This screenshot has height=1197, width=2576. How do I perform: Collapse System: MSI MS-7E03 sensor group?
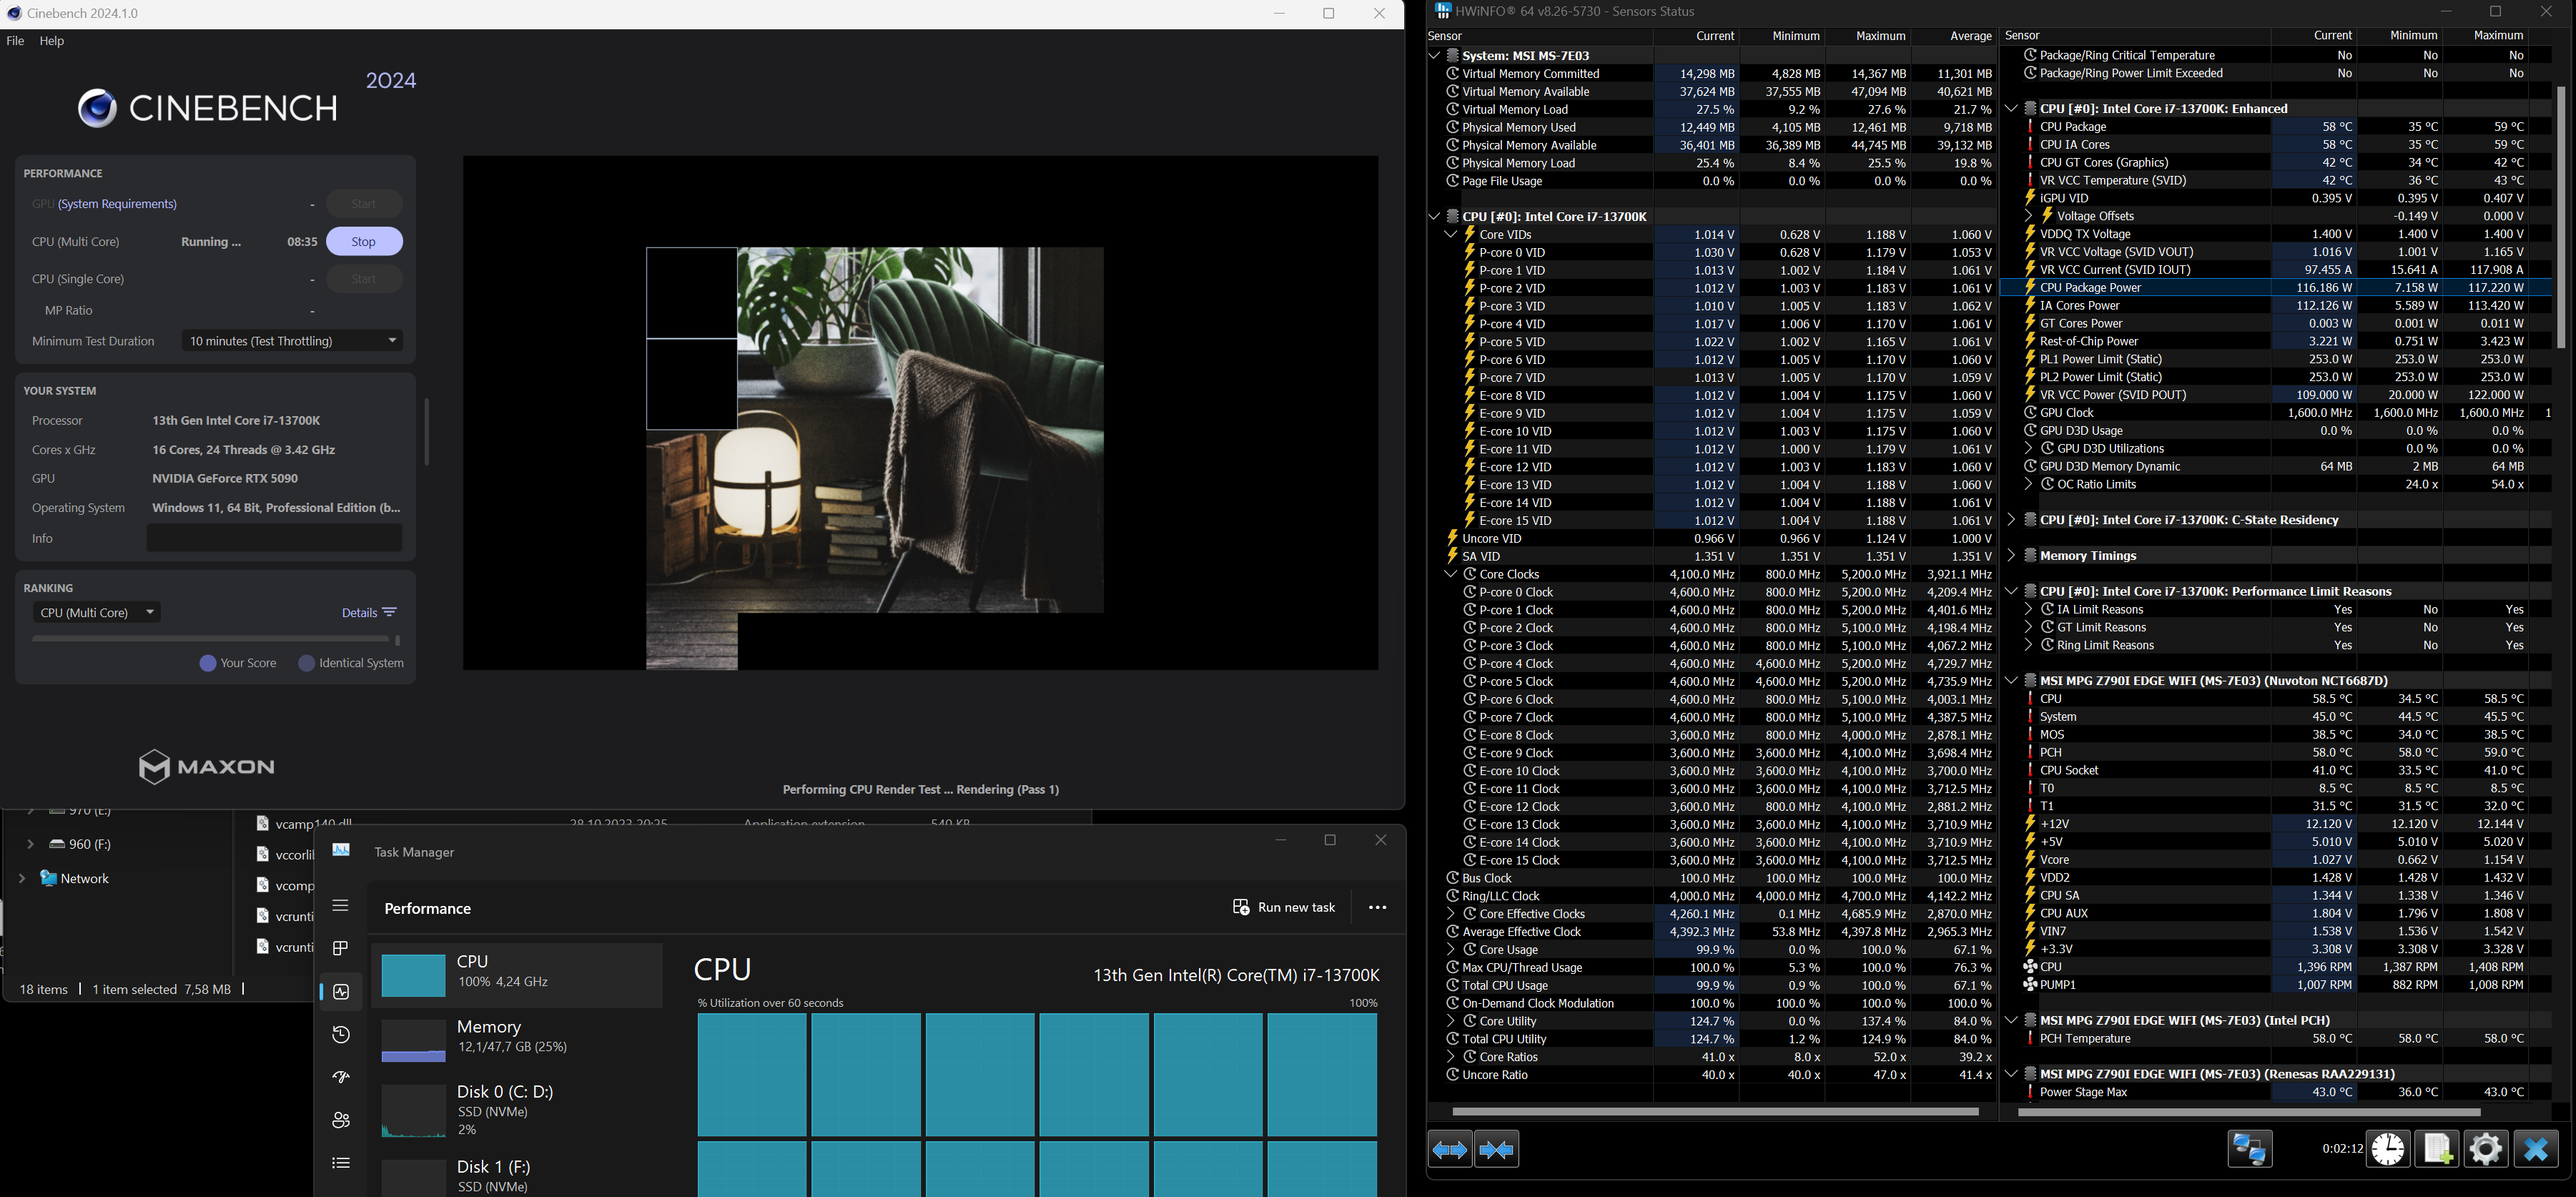point(1434,55)
